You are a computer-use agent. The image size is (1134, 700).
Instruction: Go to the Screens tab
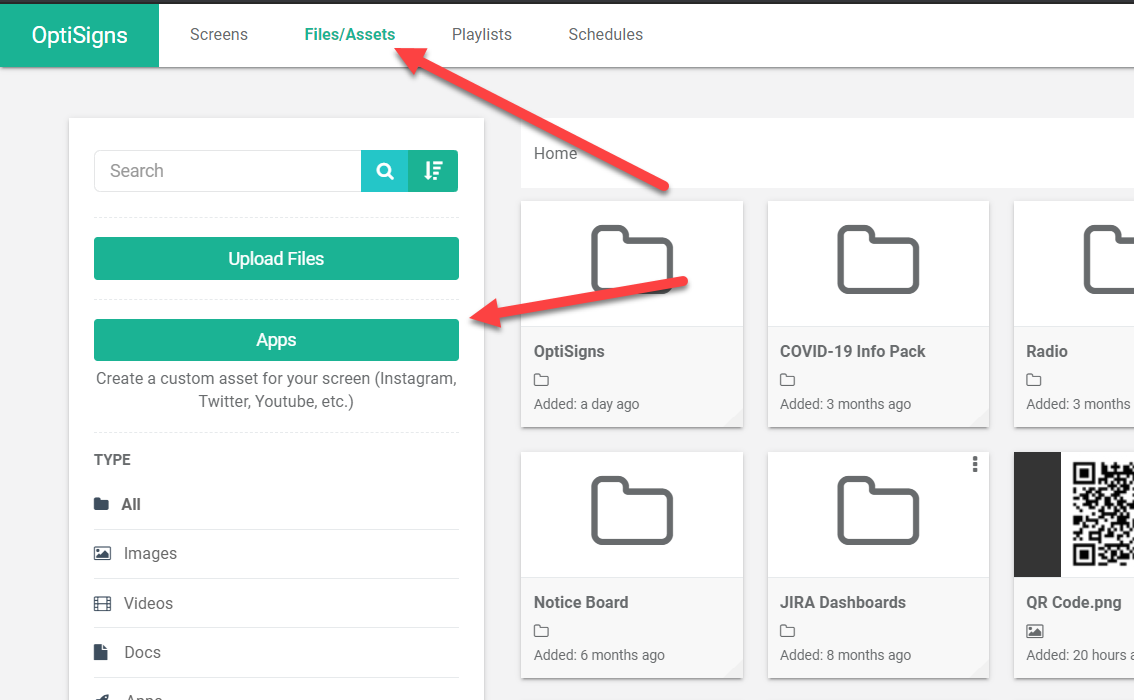click(218, 34)
